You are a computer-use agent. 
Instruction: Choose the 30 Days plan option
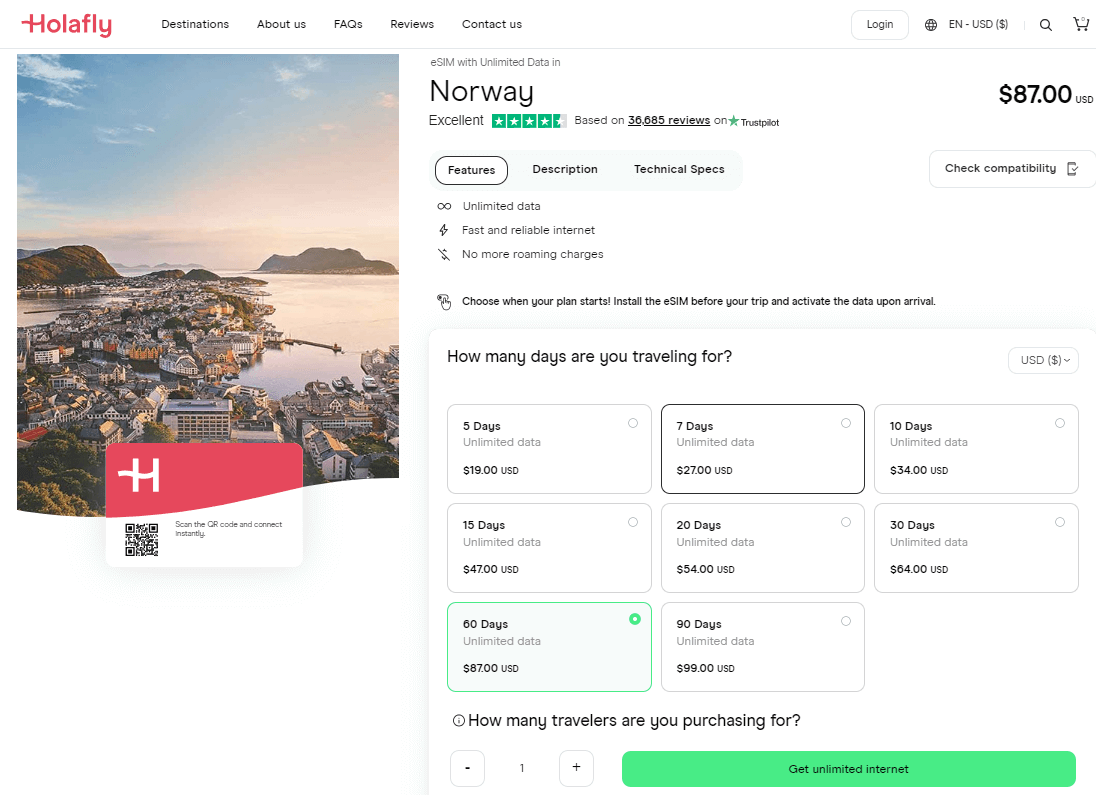pos(976,547)
